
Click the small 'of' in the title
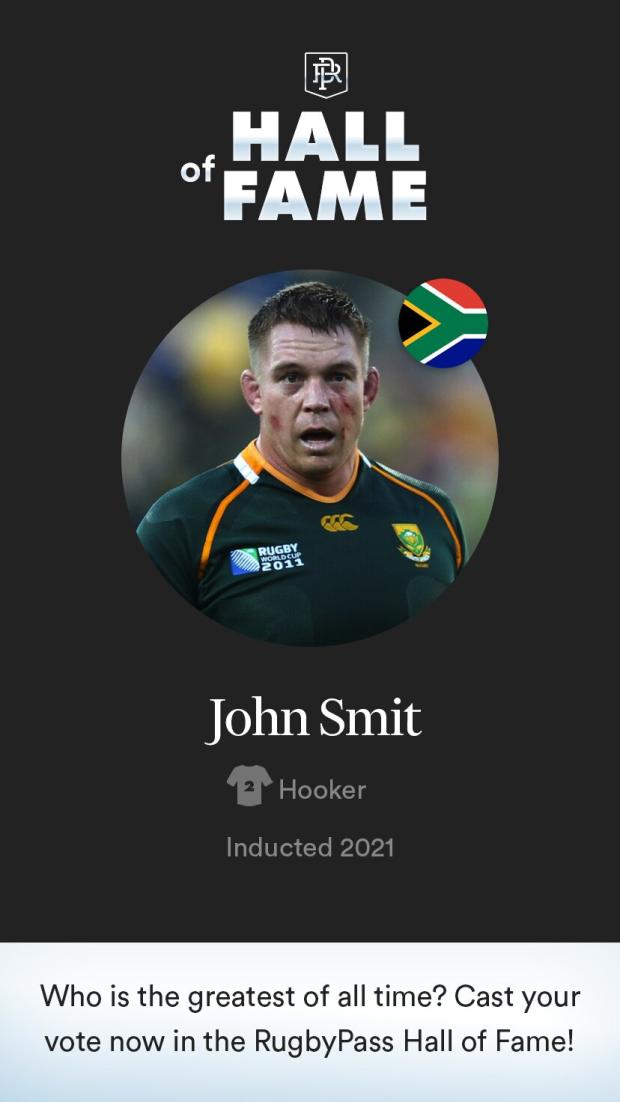point(198,171)
